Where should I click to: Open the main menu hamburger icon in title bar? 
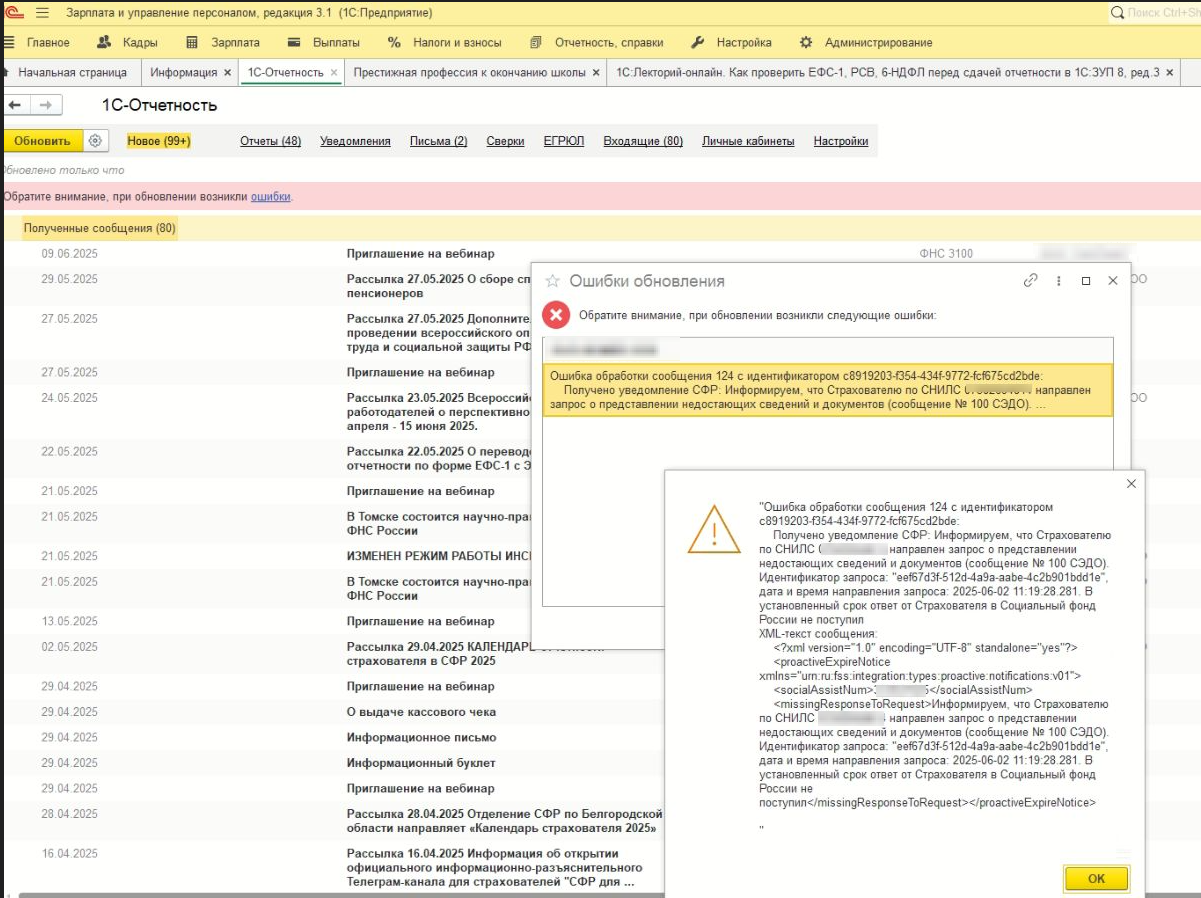[42, 13]
